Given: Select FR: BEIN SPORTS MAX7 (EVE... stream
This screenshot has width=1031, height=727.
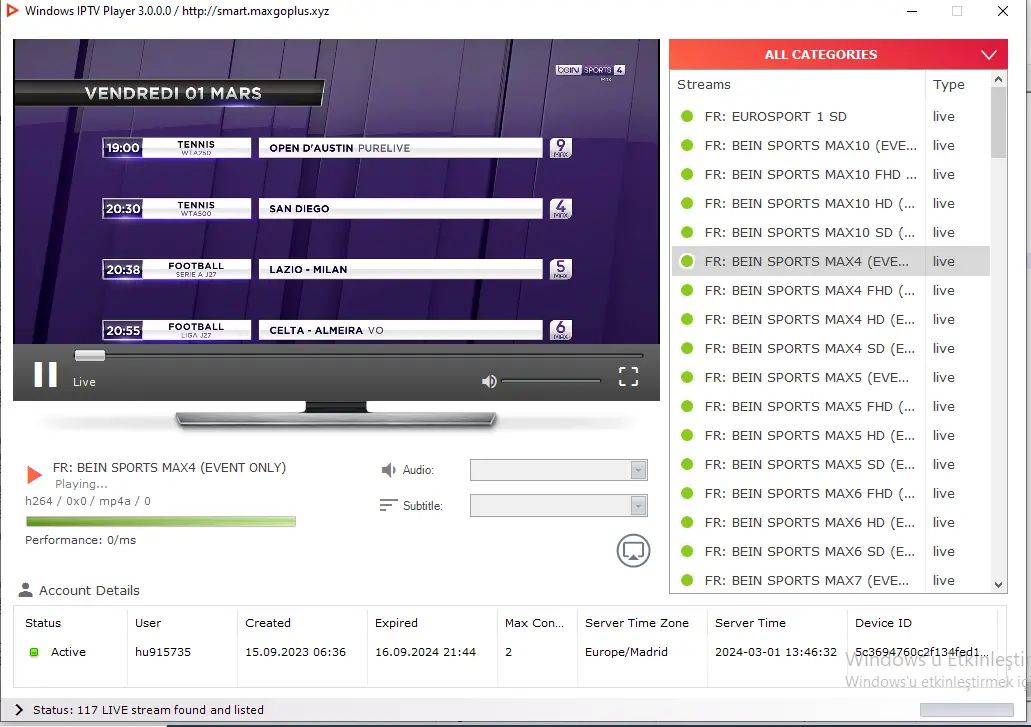Looking at the screenshot, I should (830, 580).
